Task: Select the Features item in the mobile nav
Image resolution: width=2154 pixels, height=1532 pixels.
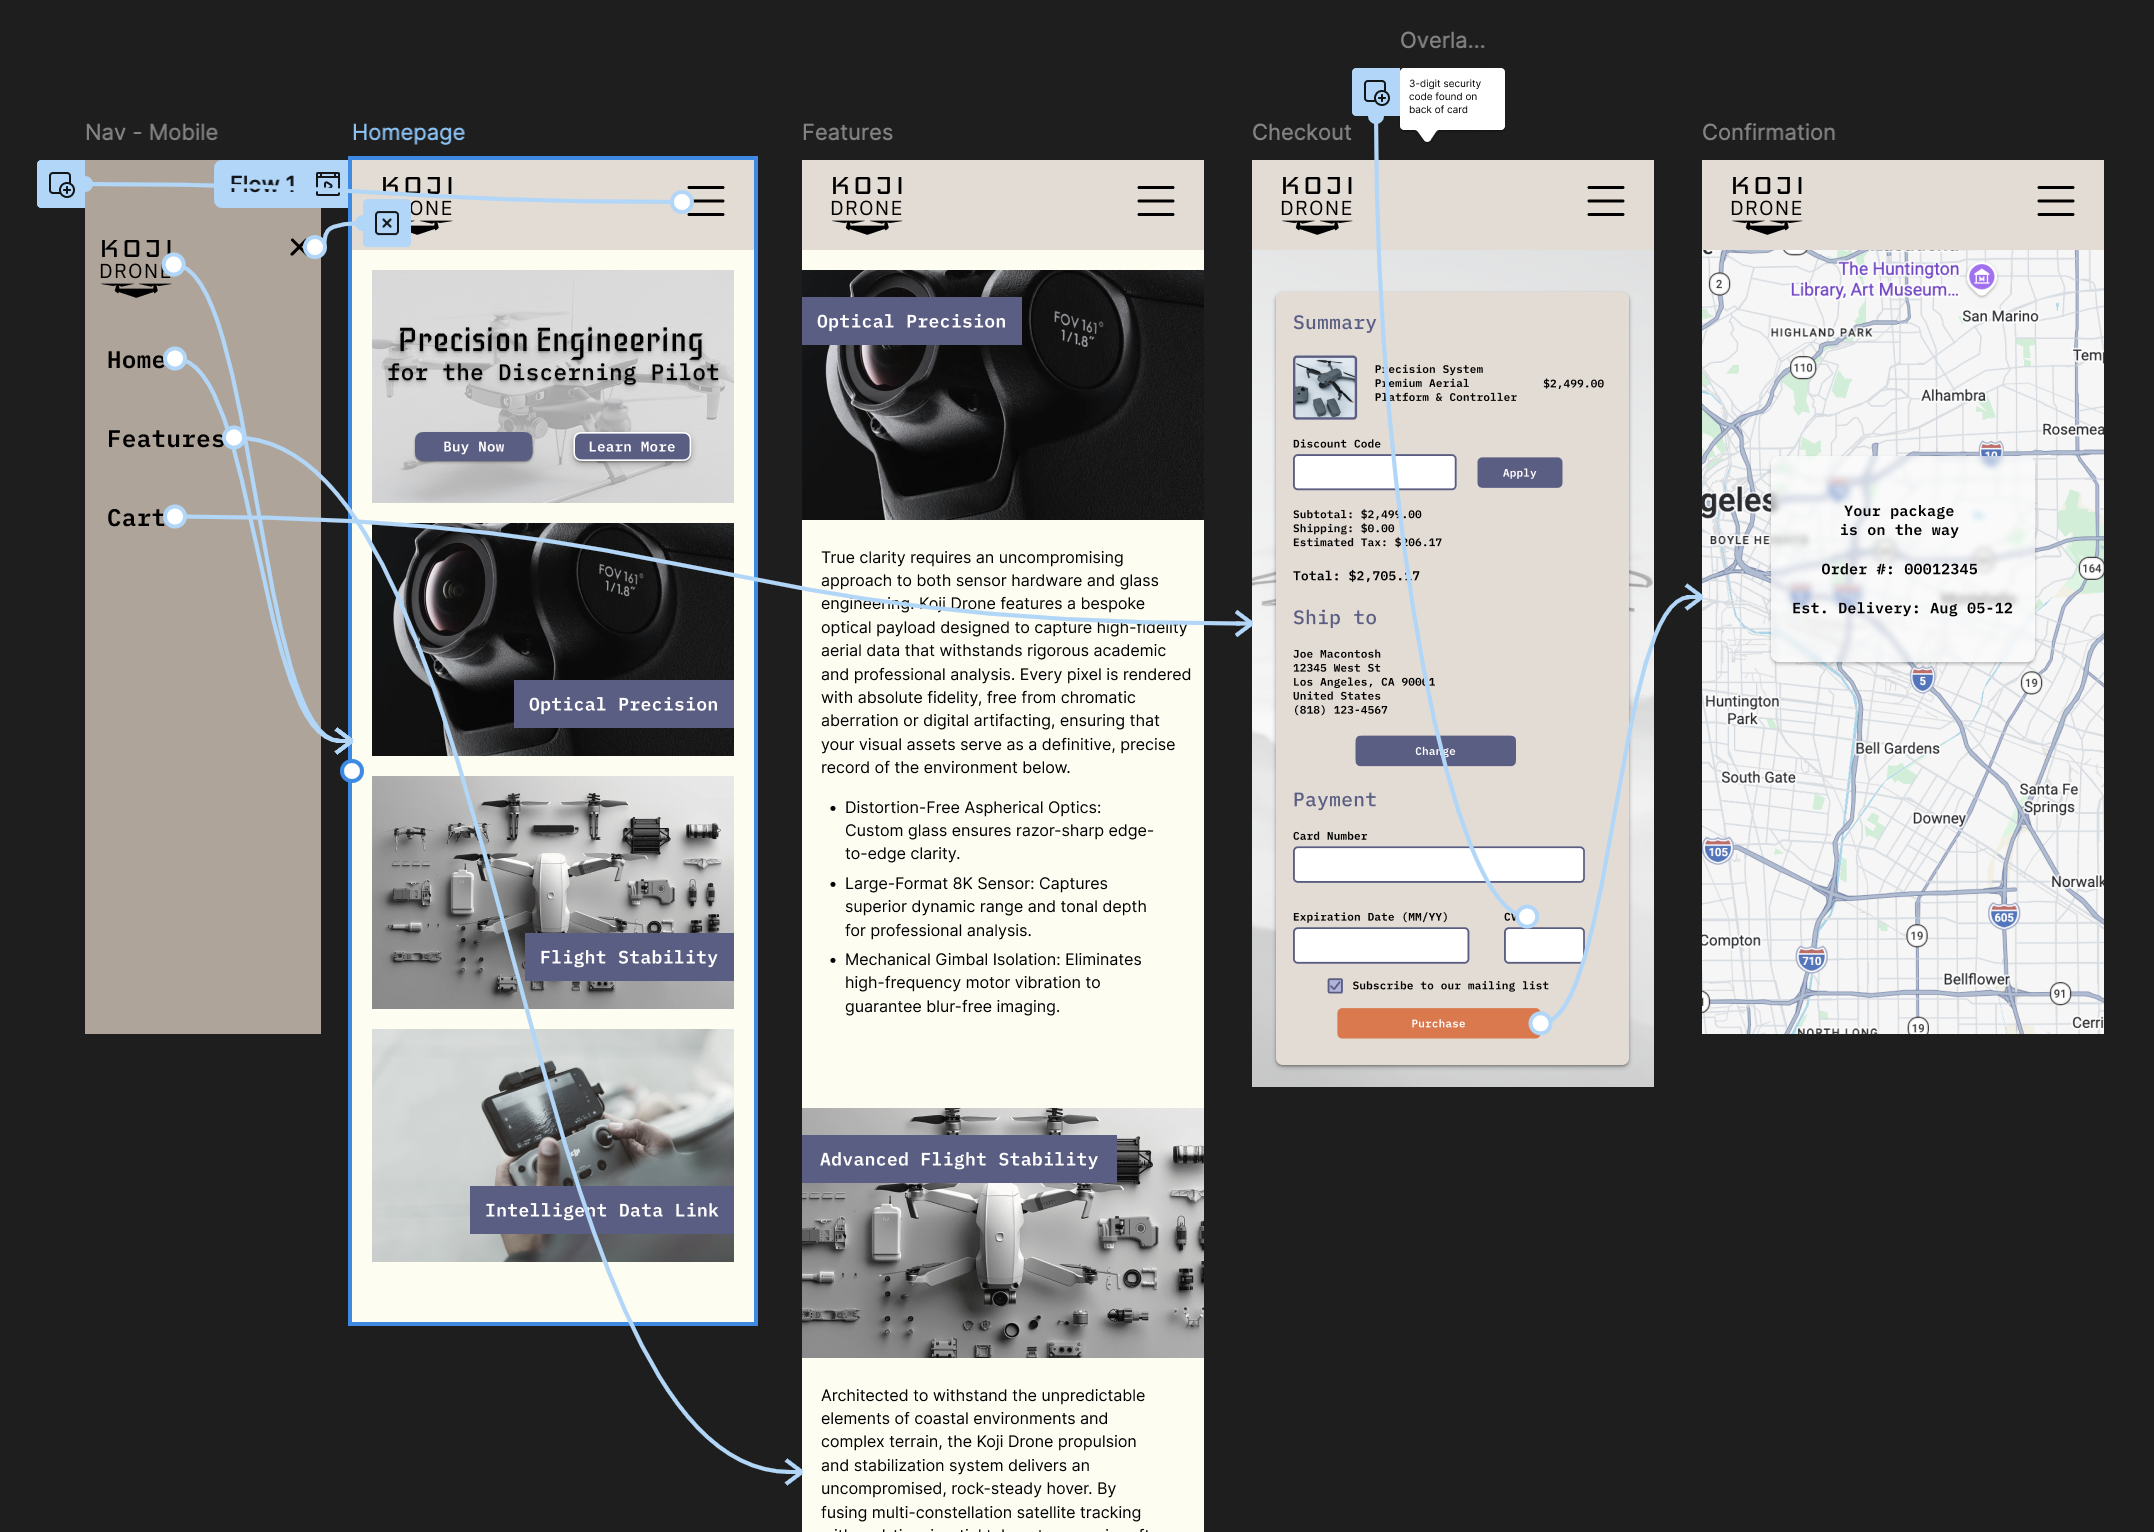Action: pyautogui.click(x=165, y=439)
